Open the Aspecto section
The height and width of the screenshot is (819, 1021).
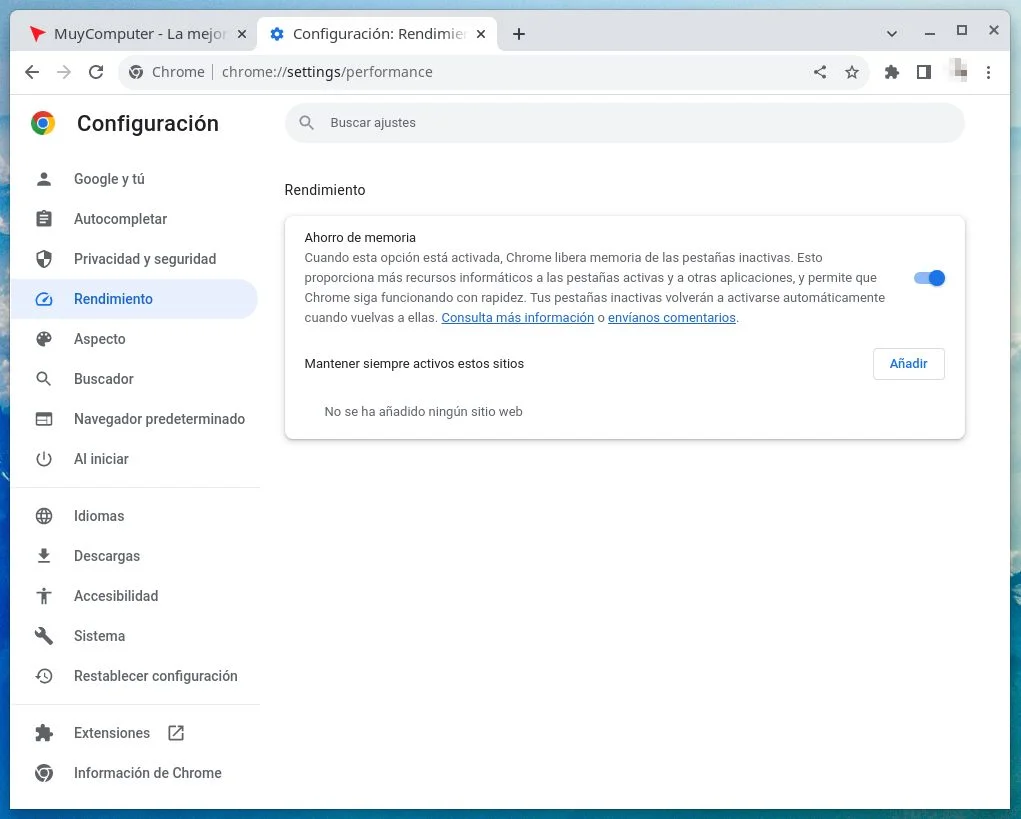pyautogui.click(x=134, y=339)
